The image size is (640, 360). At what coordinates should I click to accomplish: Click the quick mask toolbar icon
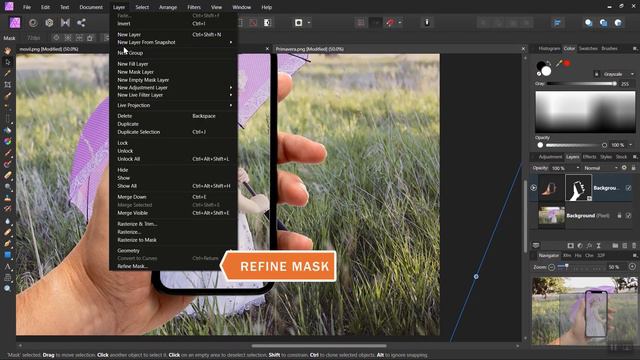point(299,22)
